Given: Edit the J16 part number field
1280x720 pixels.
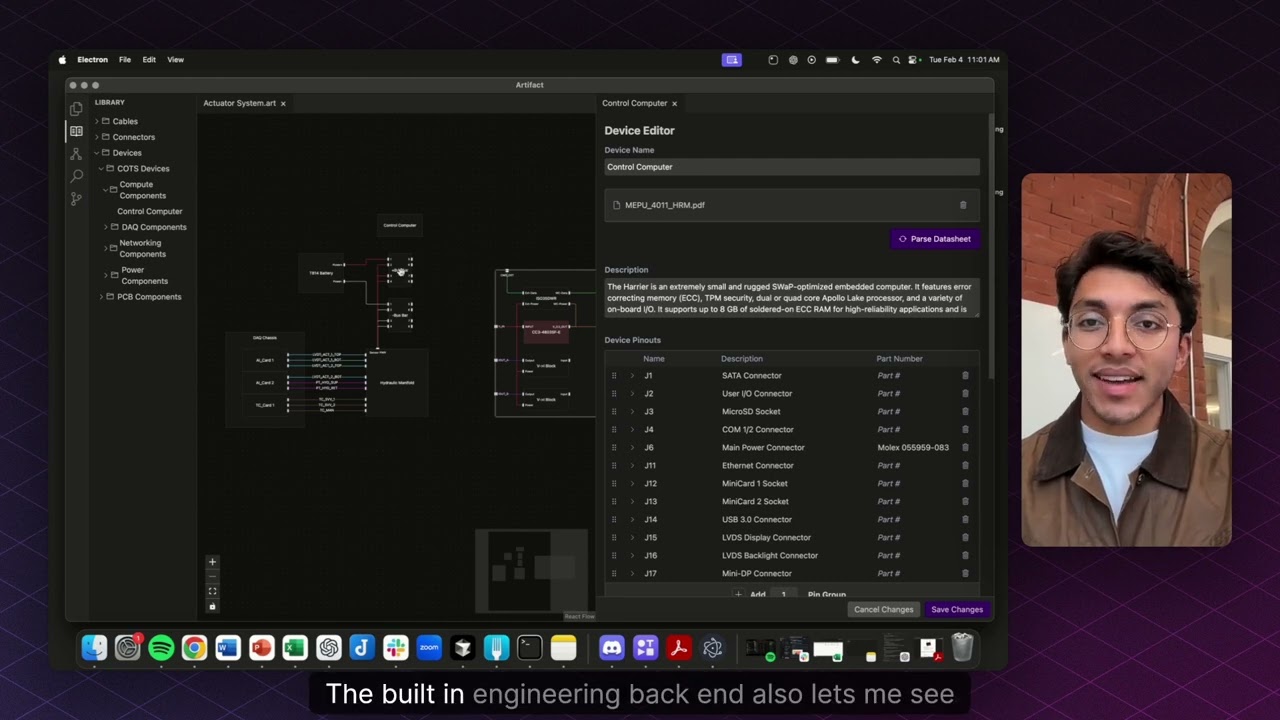Looking at the screenshot, I should click(x=889, y=556).
